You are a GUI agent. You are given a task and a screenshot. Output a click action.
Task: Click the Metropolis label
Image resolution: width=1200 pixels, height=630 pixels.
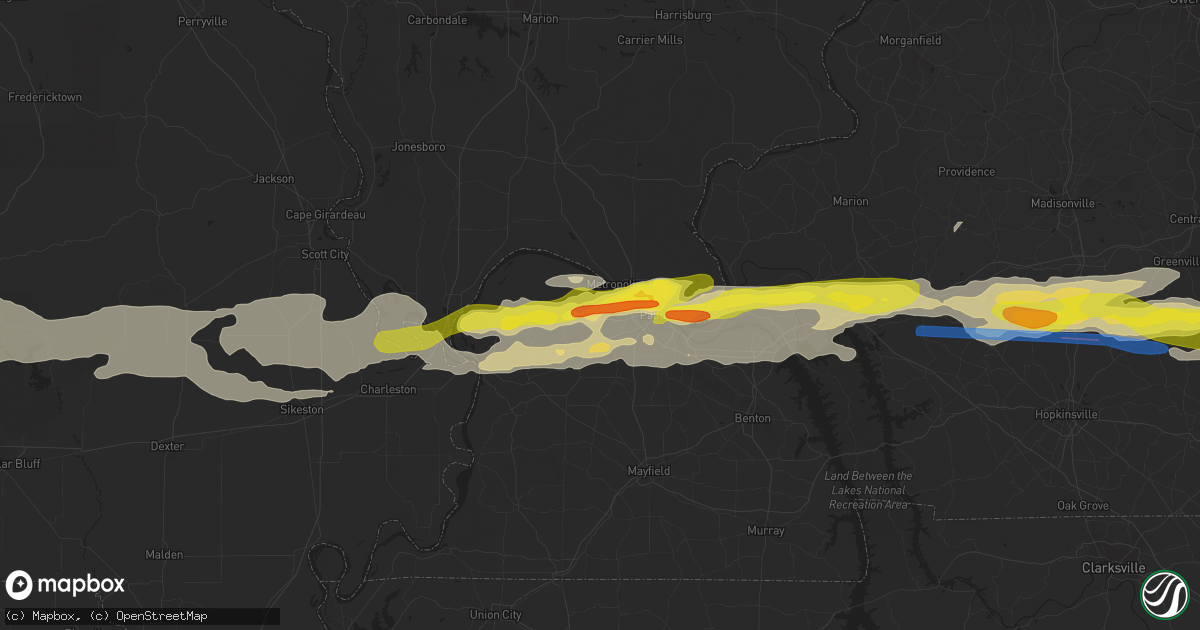tap(612, 285)
